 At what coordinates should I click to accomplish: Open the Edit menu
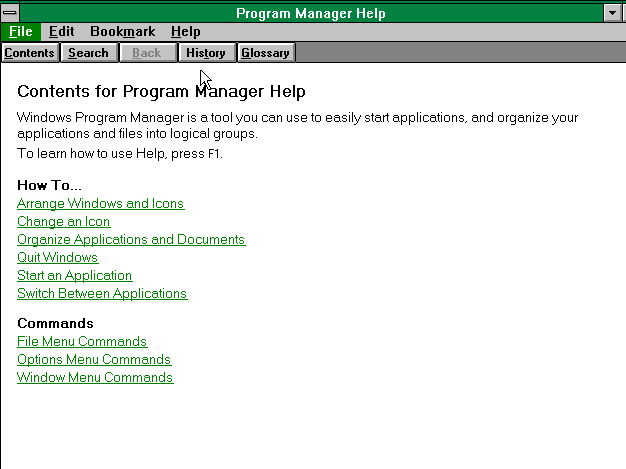[61, 32]
